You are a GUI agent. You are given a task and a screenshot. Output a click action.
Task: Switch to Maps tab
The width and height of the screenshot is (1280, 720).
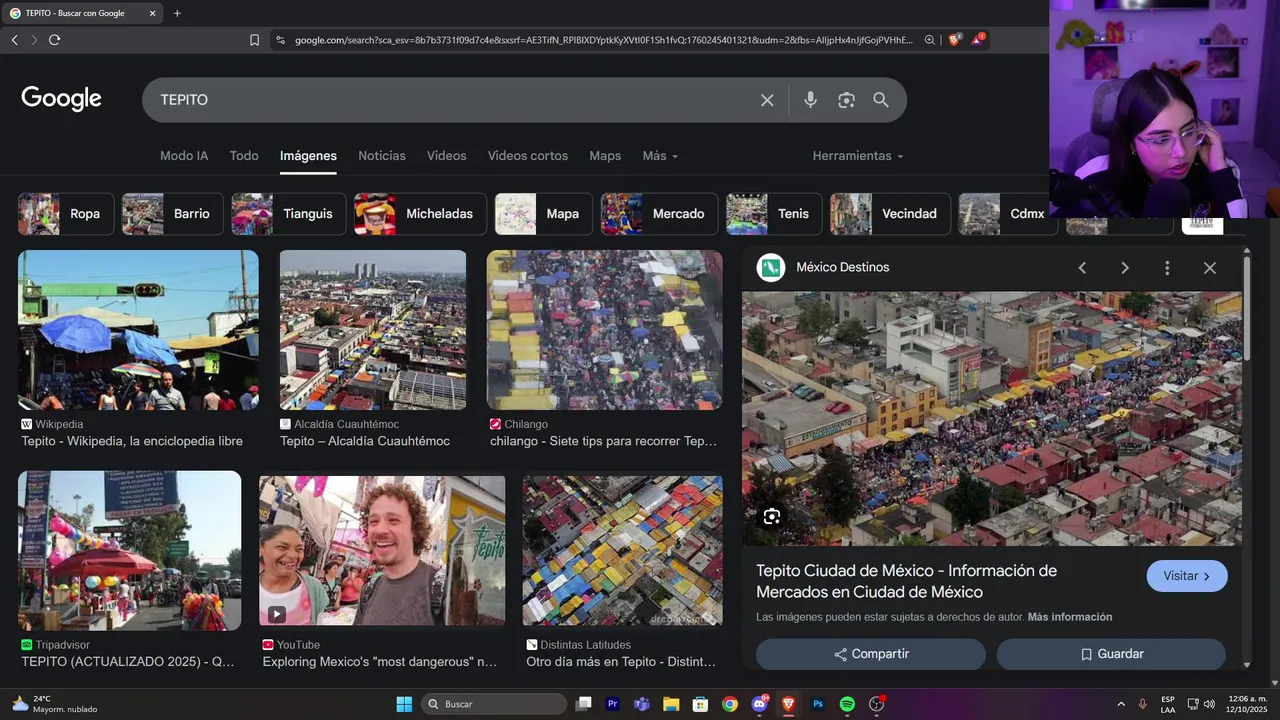[605, 156]
